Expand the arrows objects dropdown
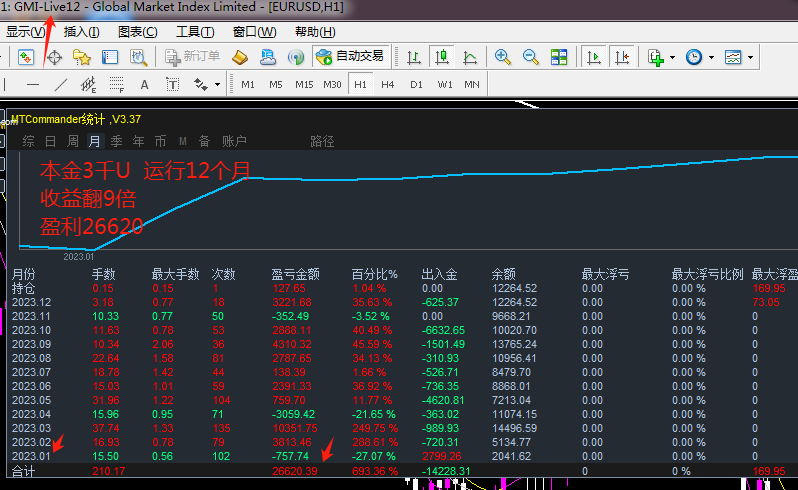 pos(217,85)
